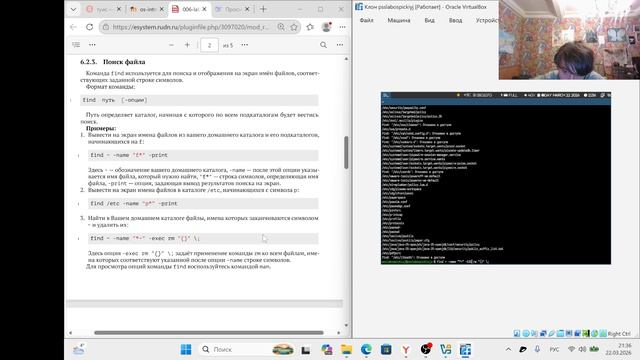The image size is (640, 360).
Task: Open the browser profile avatar
Action: pyautogui.click(x=326, y=27)
